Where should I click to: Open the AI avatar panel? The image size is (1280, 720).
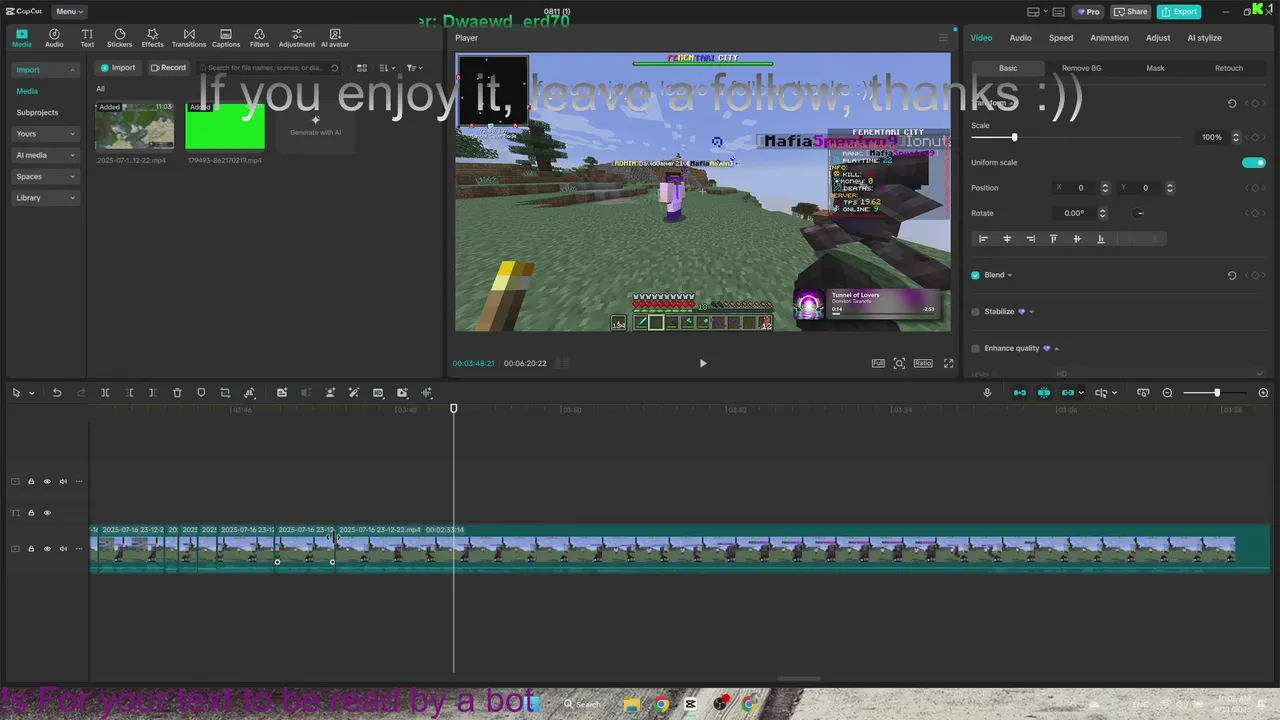point(335,38)
